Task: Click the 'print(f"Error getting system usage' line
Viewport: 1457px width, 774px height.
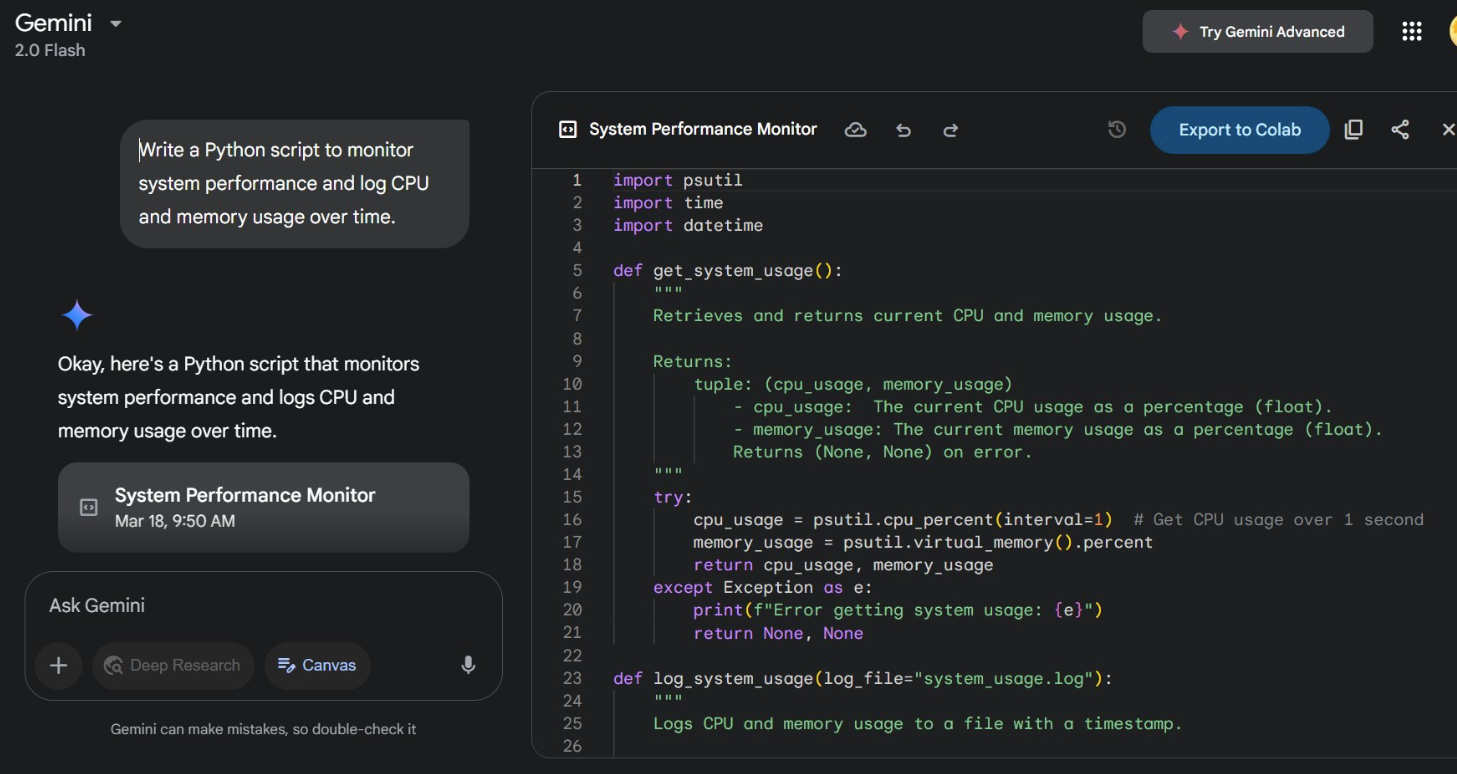Action: click(898, 611)
